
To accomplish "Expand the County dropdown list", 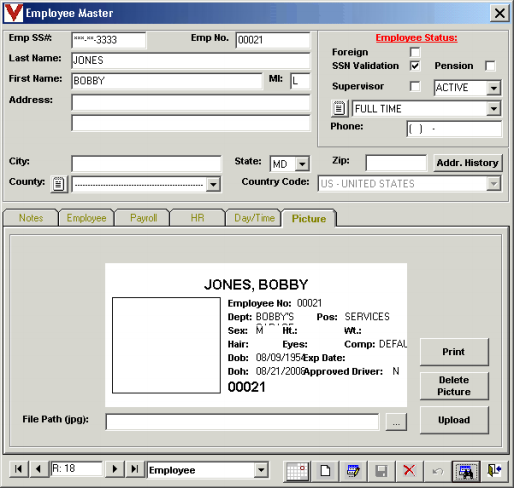I will (x=213, y=184).
